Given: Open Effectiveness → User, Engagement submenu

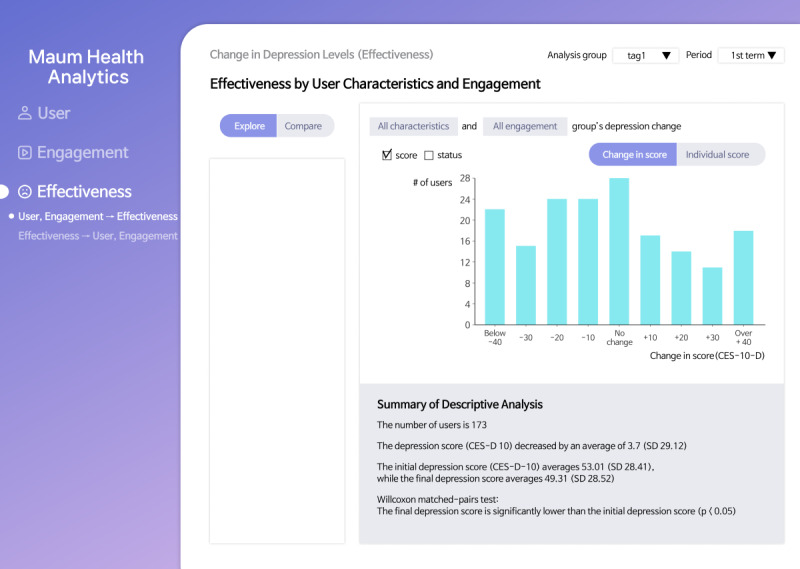Looking at the screenshot, I should click(98, 236).
